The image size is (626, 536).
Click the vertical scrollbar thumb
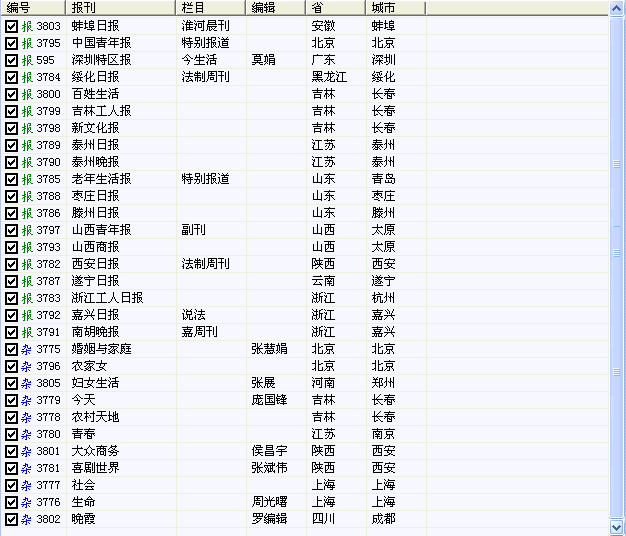(x=616, y=267)
